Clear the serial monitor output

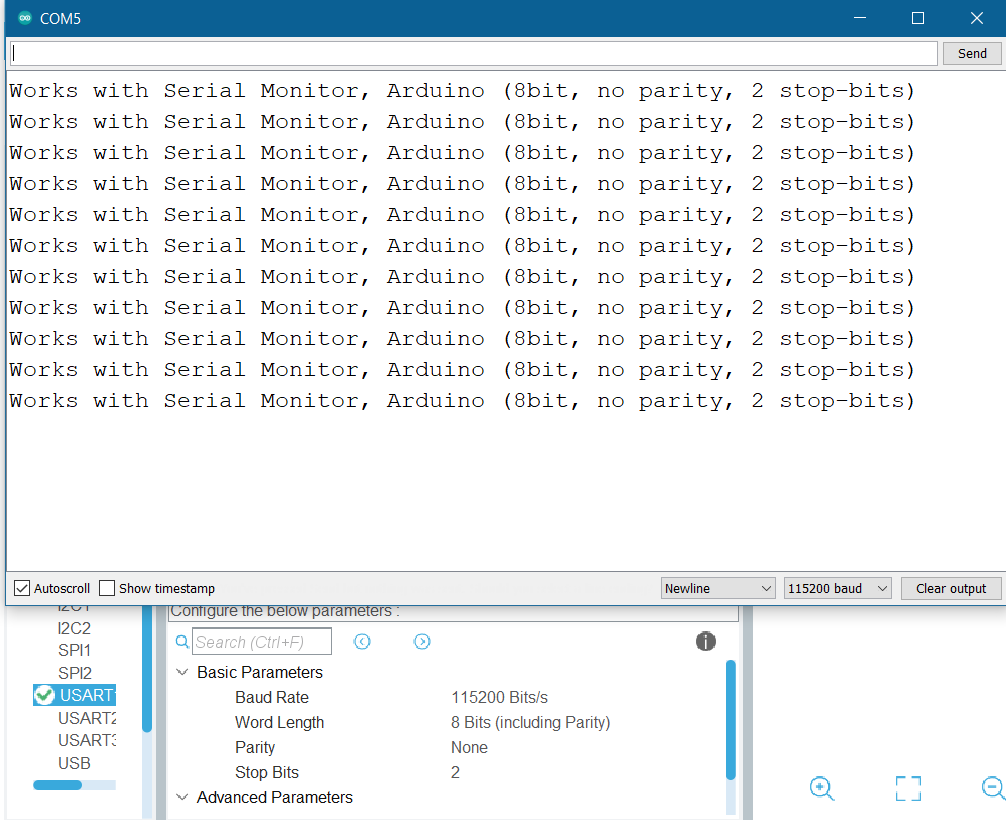[x=951, y=588]
